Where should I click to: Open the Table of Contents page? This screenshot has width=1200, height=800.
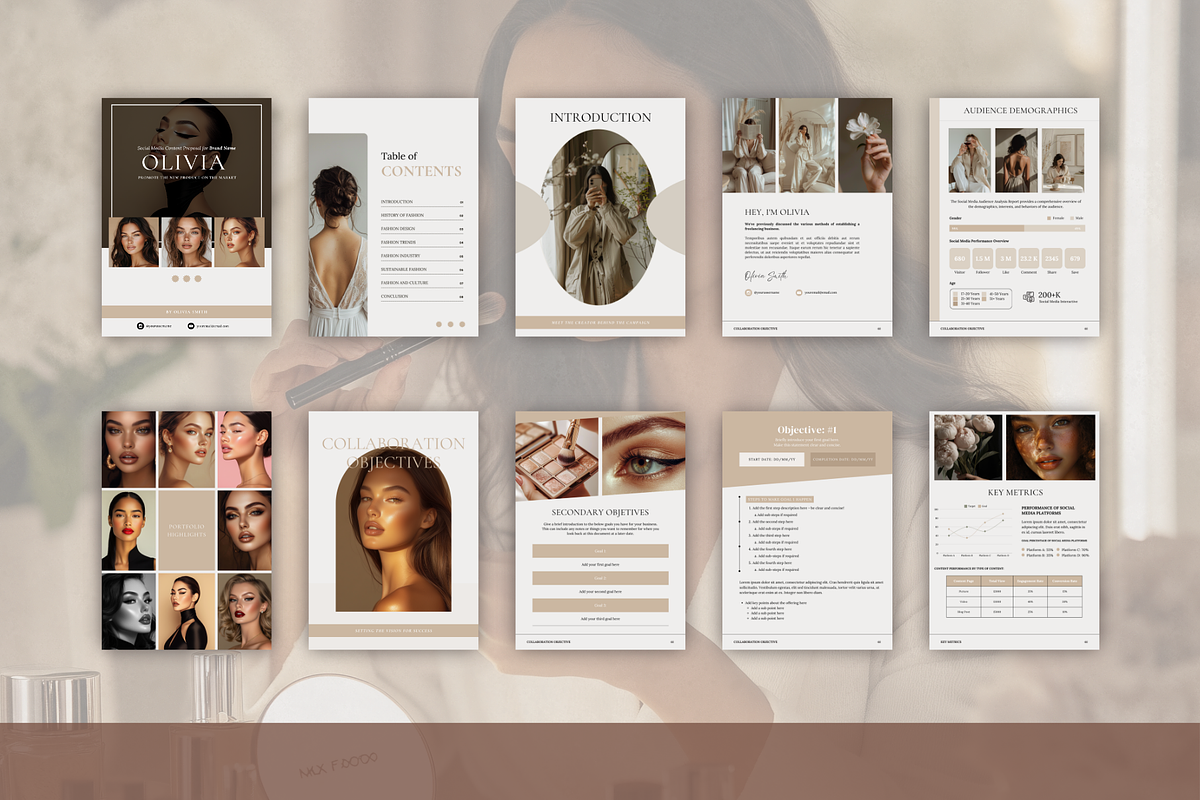[x=393, y=217]
